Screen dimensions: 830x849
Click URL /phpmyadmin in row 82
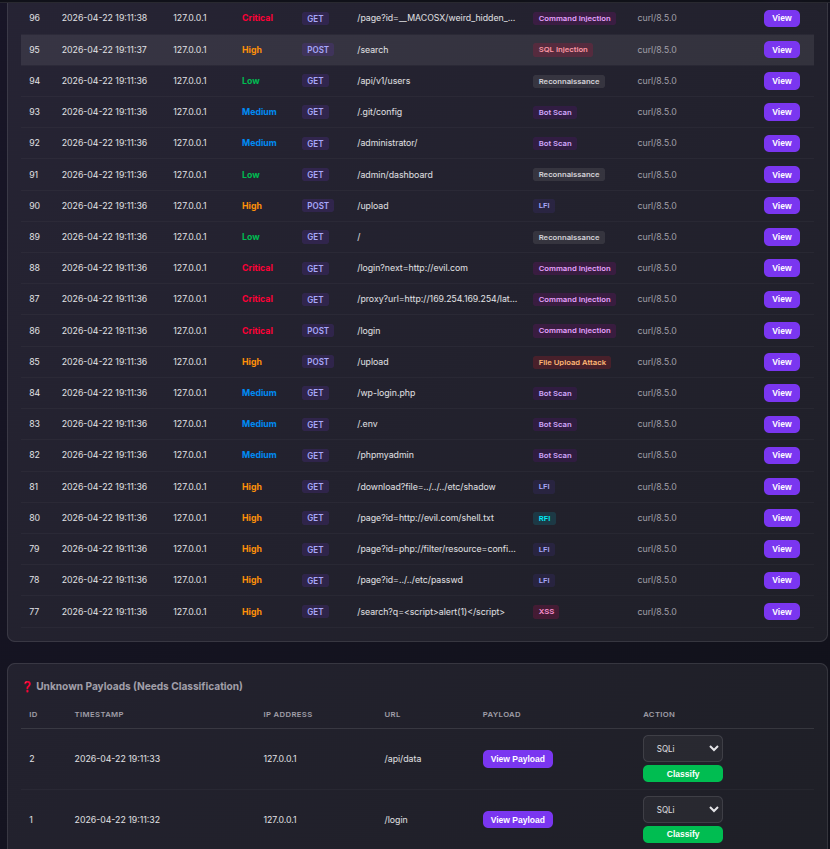tap(385, 455)
